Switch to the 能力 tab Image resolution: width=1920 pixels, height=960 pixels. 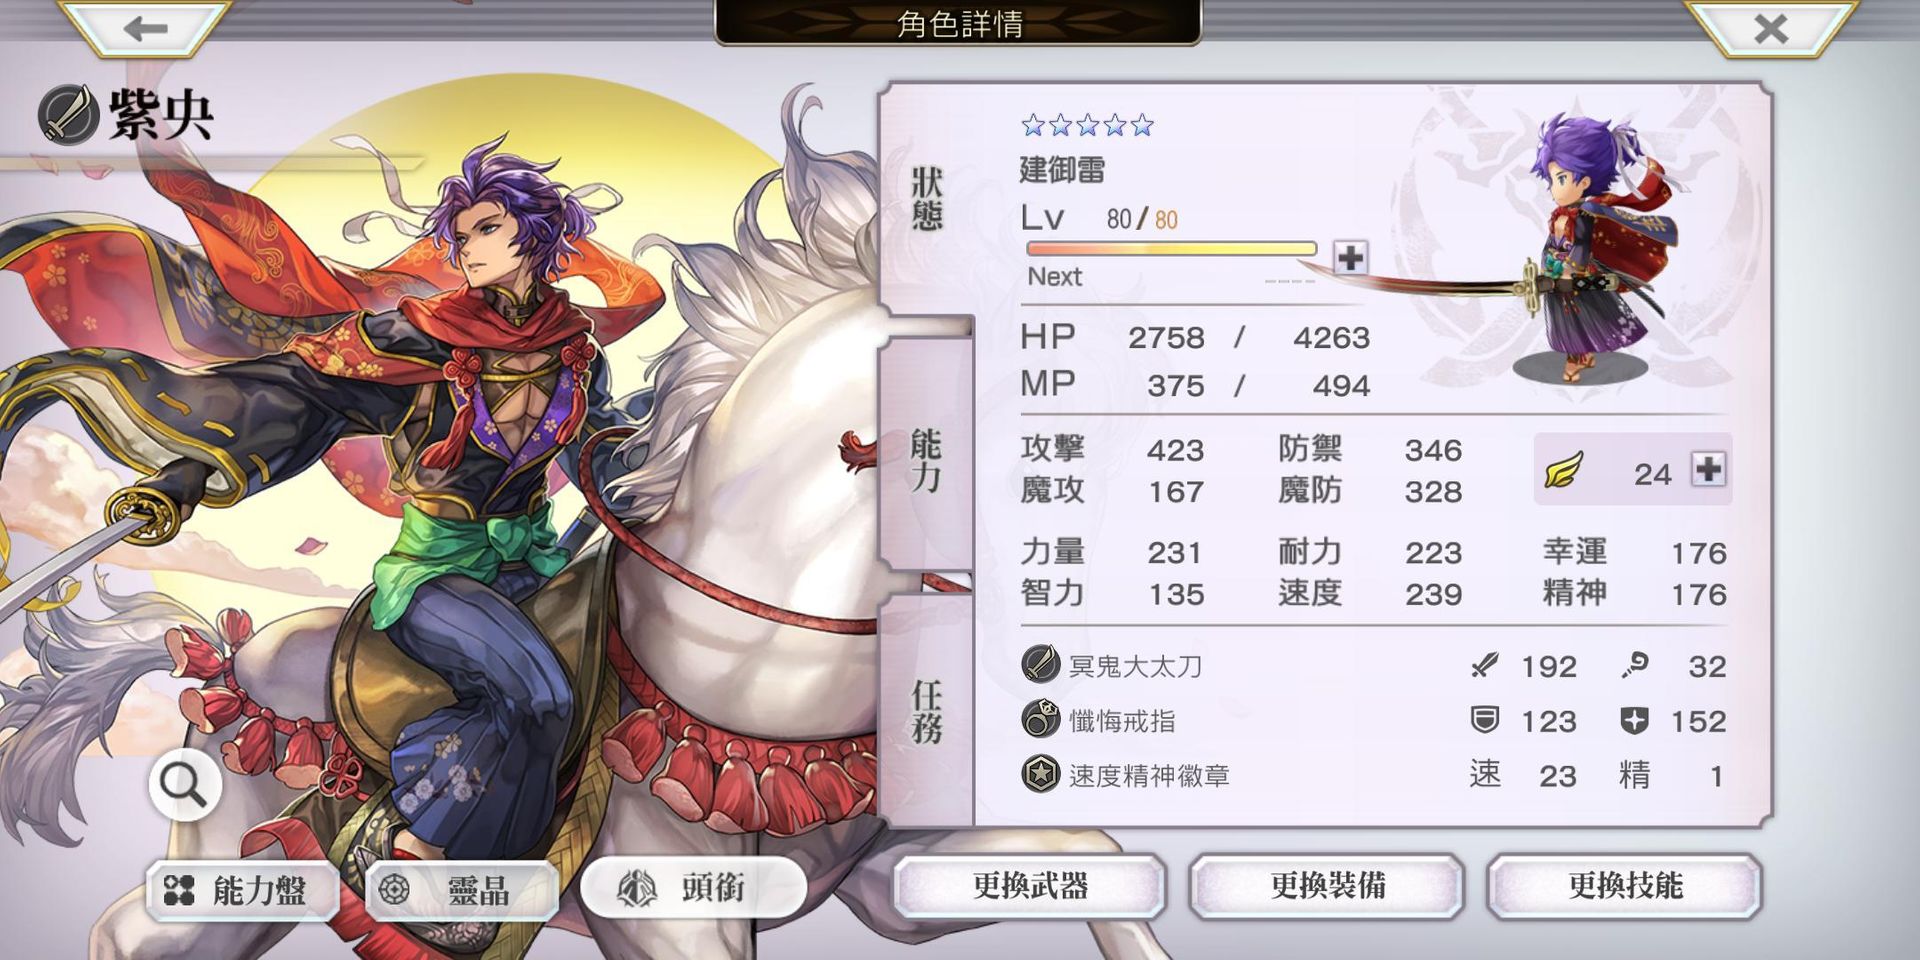pos(925,460)
